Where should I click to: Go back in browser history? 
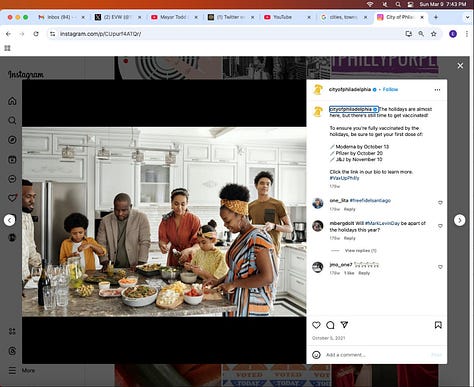pyautogui.click(x=8, y=34)
